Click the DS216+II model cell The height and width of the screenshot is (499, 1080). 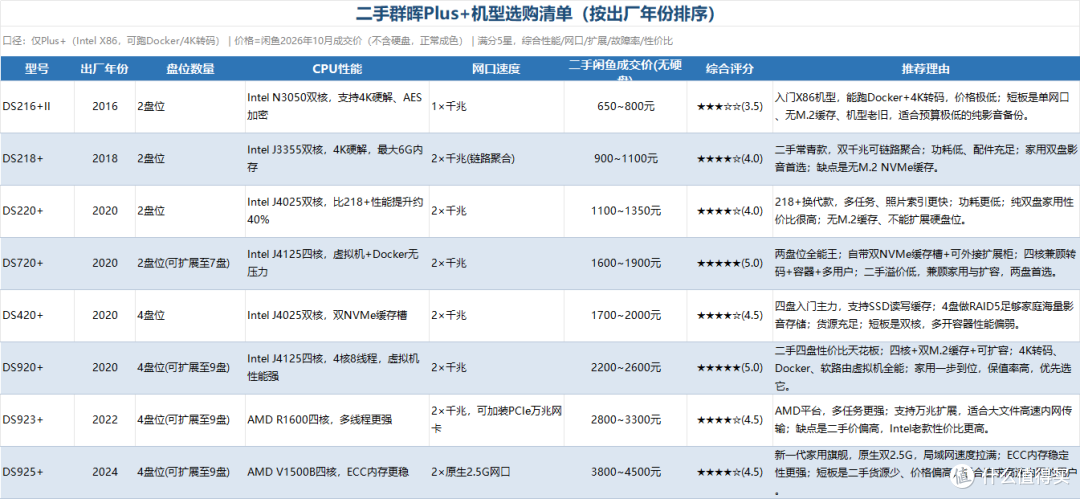[x=37, y=107]
